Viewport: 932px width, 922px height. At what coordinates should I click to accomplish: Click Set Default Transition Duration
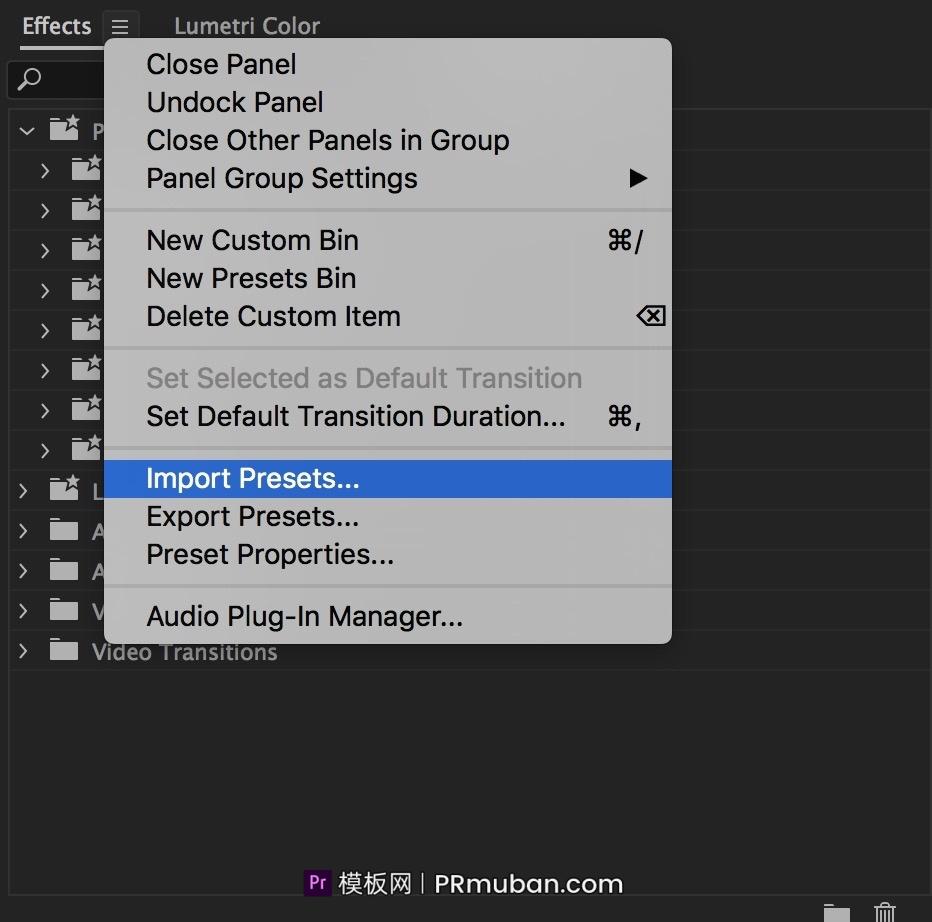(355, 416)
